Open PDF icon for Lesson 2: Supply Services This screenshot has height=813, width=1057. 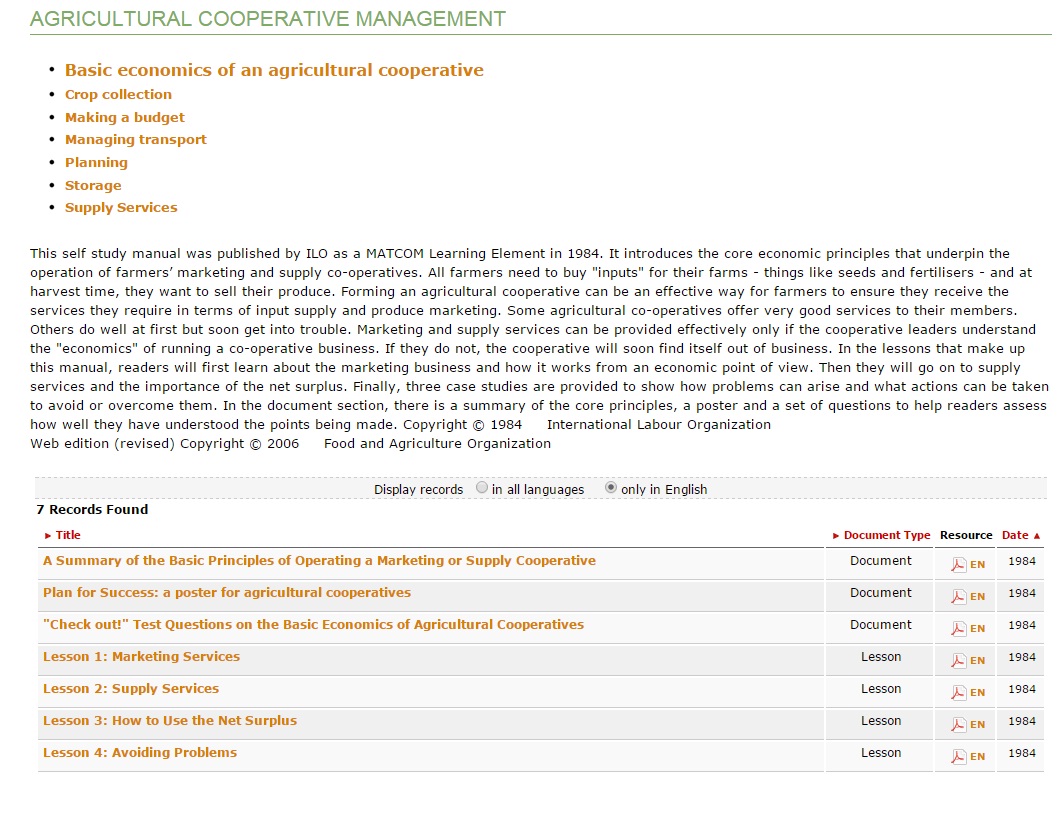coord(958,692)
